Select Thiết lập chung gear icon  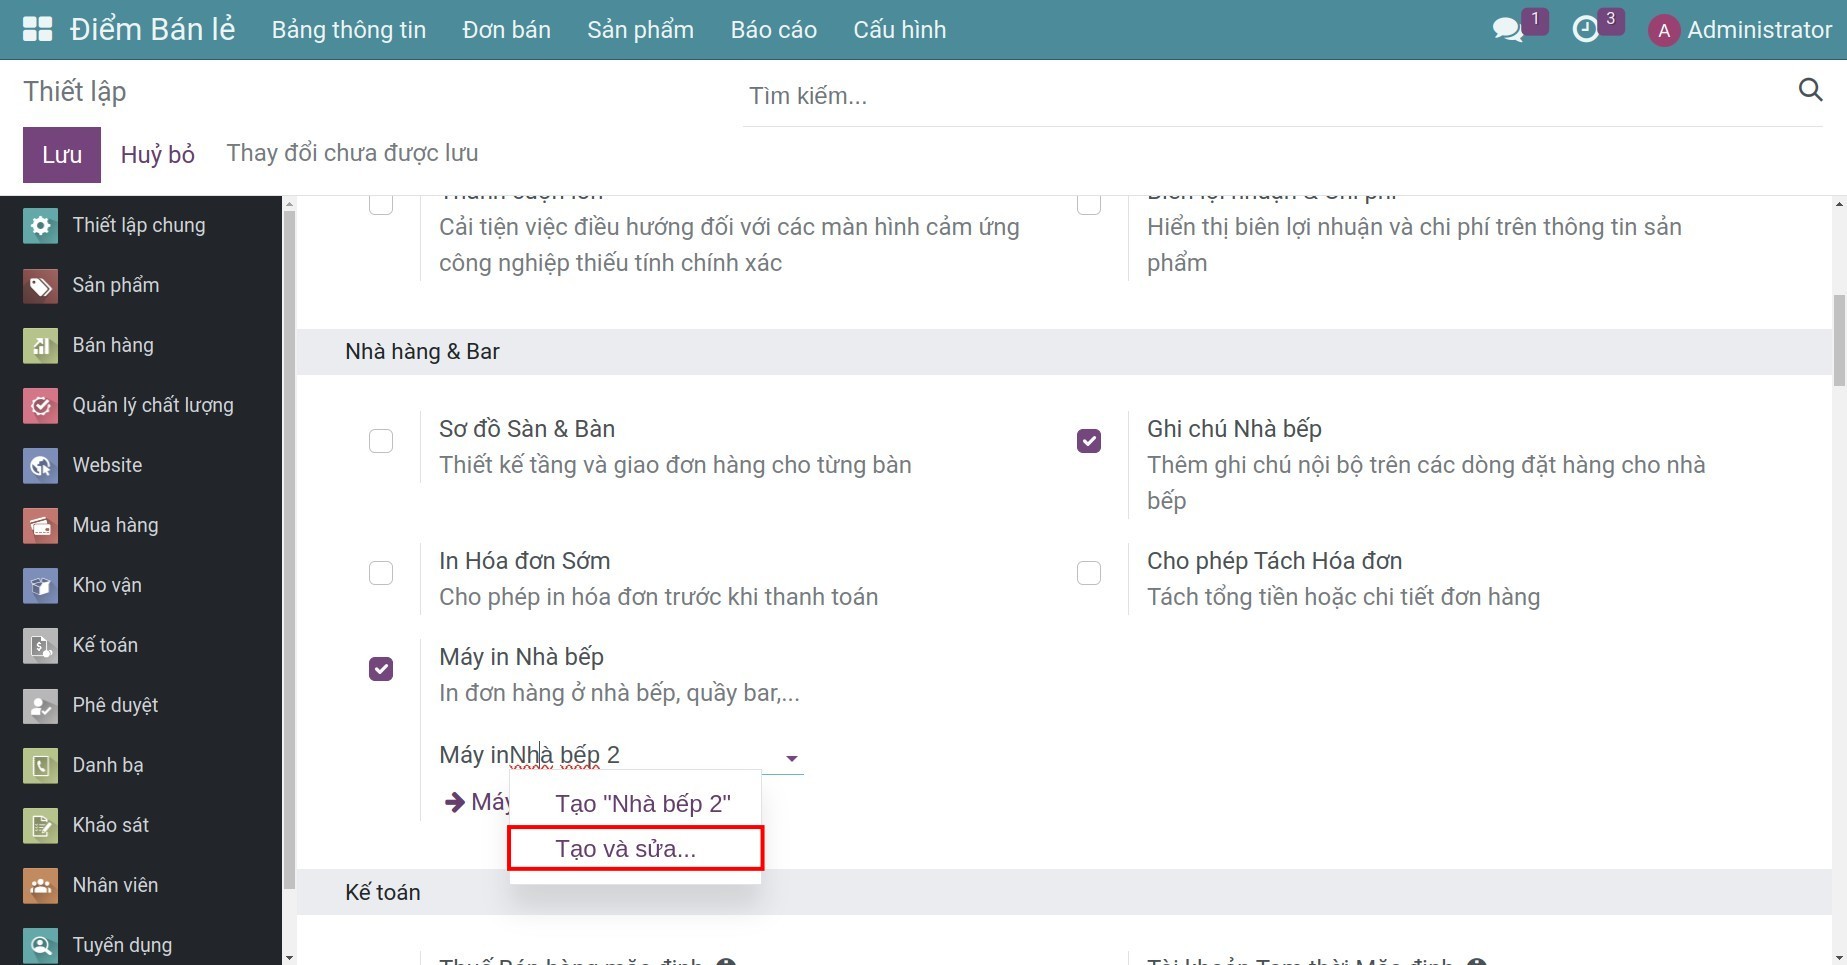(x=40, y=225)
